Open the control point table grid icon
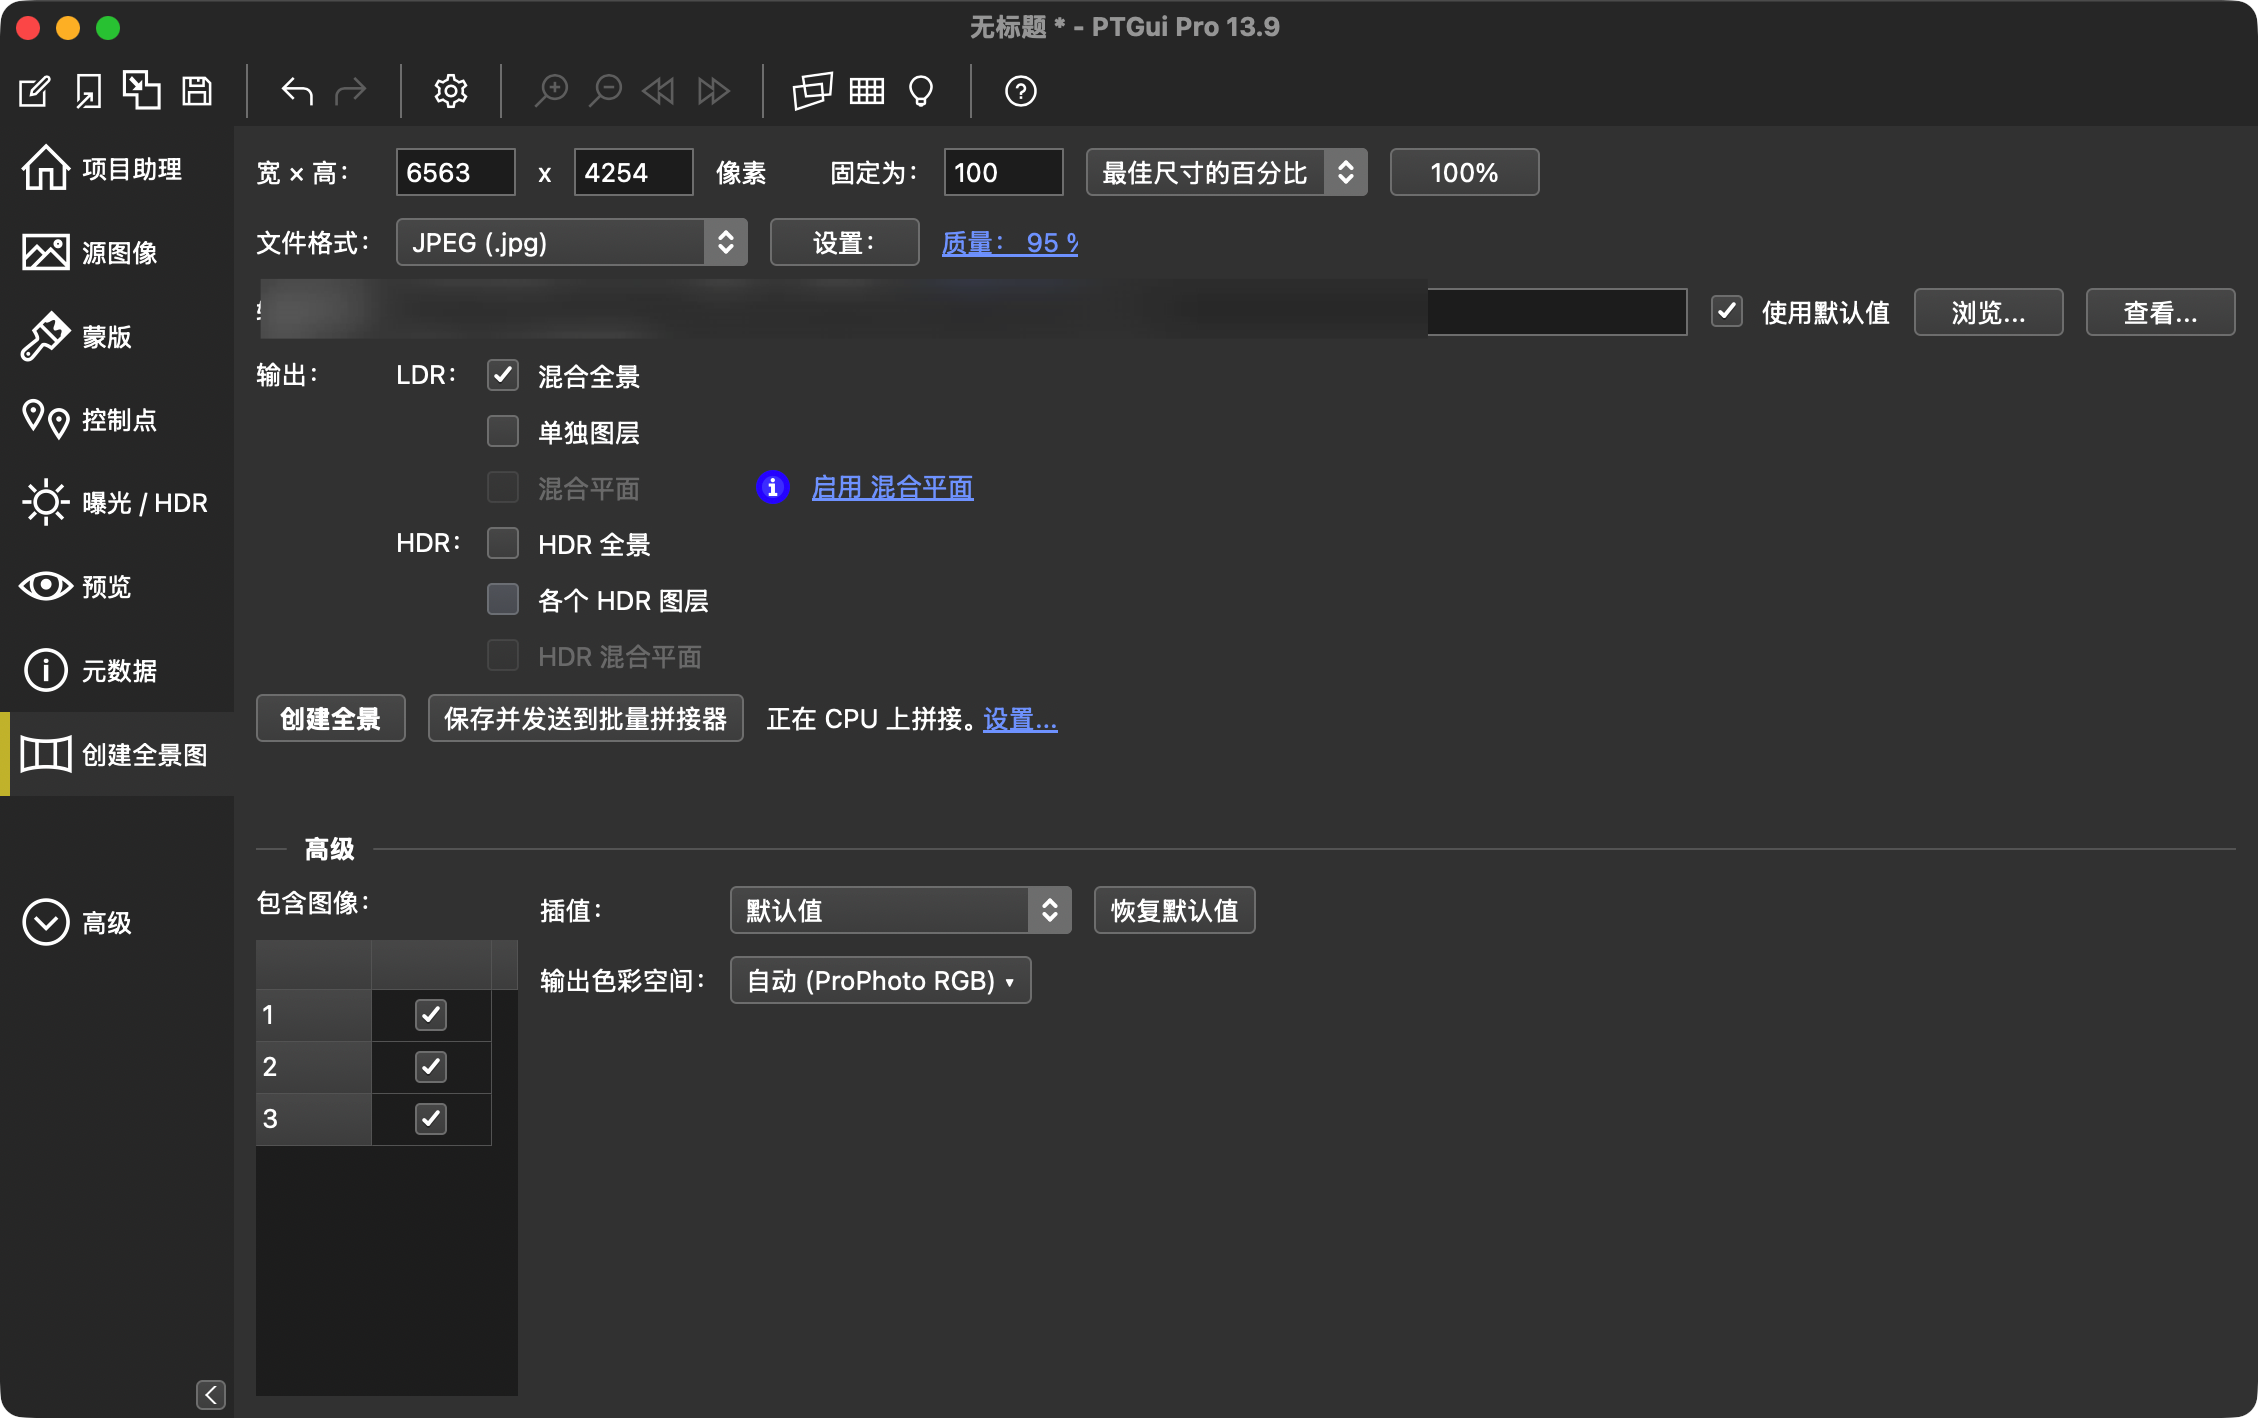 click(867, 91)
